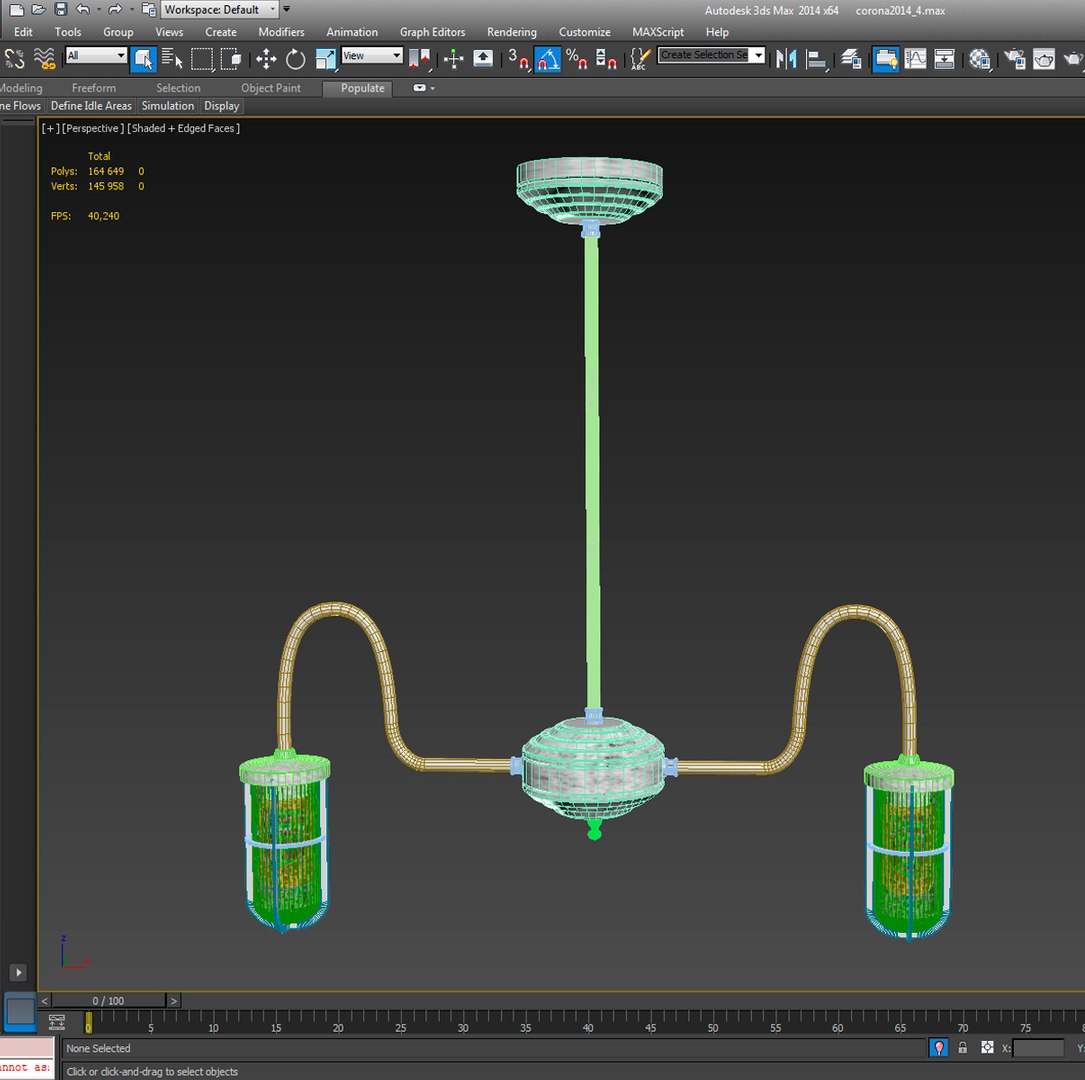Open the selection filter All dropdown

pos(96,55)
